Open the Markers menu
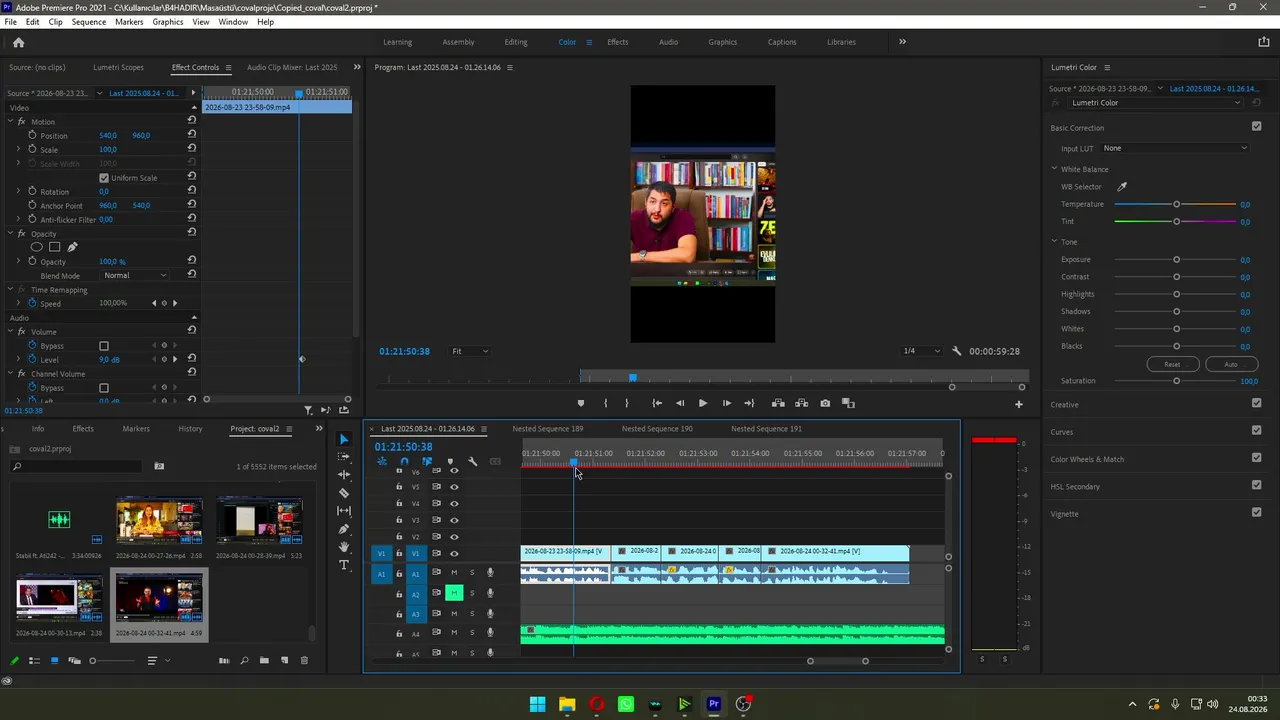Screen dimensions: 1280x720 [129, 22]
